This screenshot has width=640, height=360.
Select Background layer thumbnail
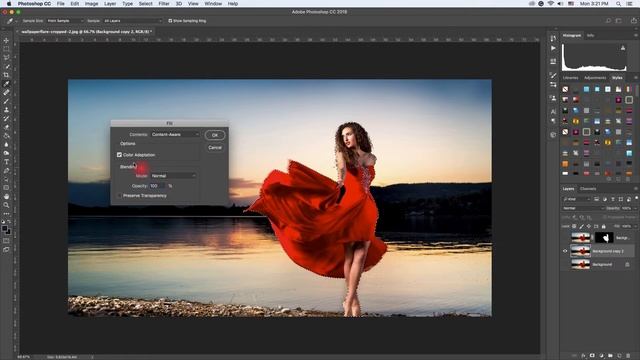tap(580, 264)
